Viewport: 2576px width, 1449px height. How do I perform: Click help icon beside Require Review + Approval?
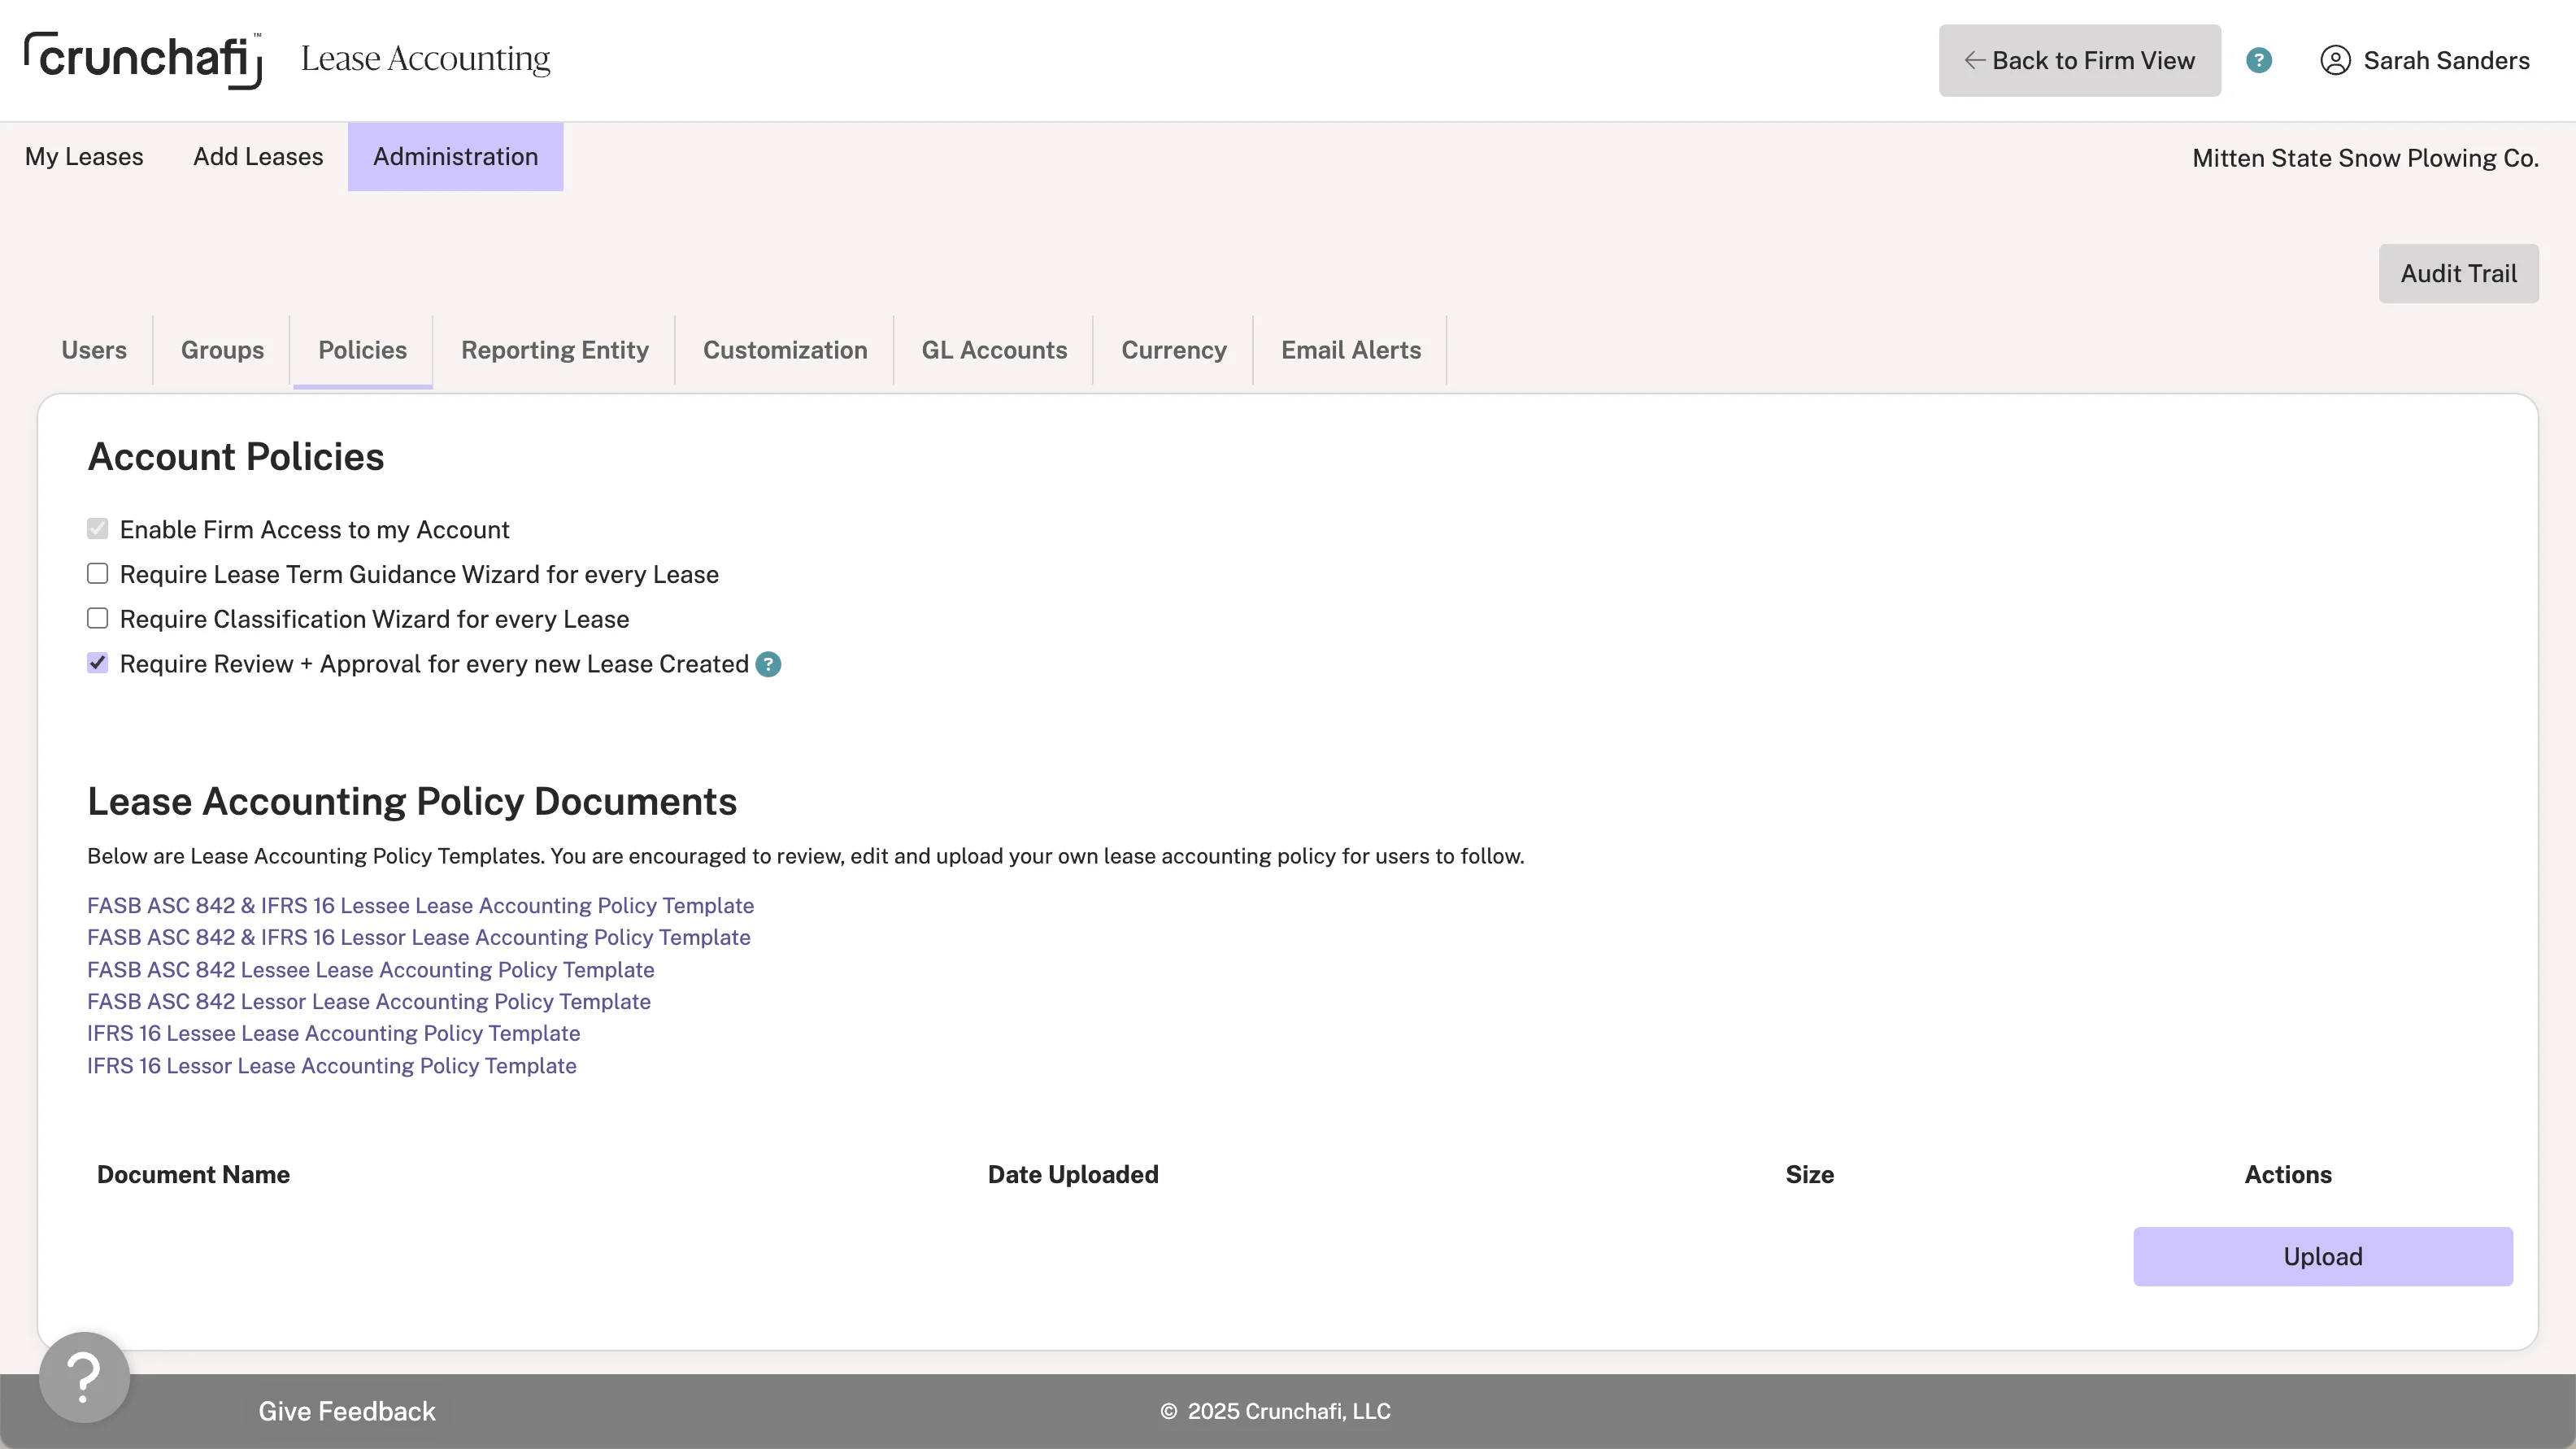click(x=768, y=664)
